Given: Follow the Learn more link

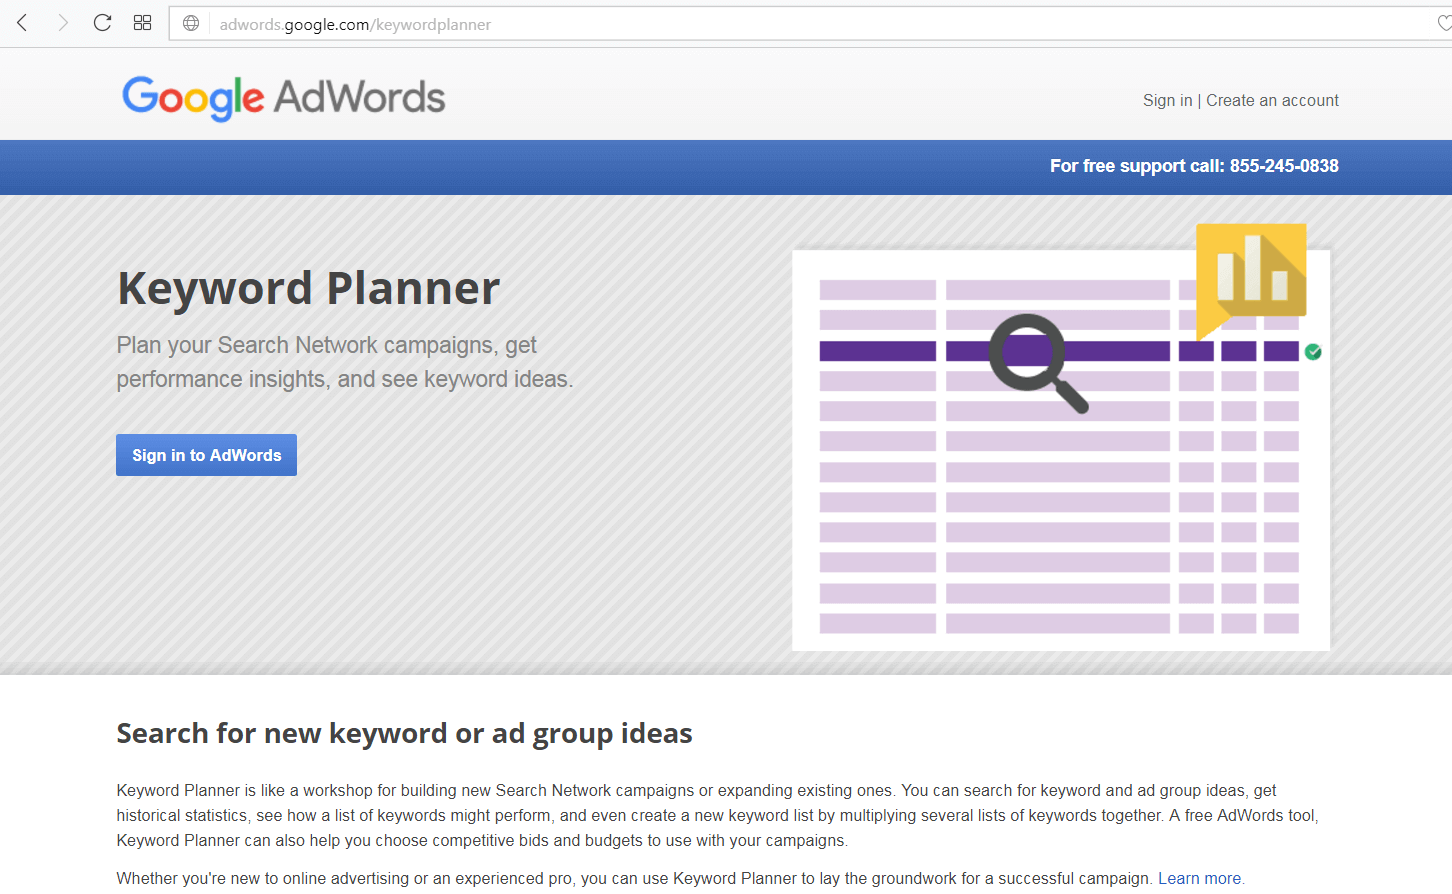Looking at the screenshot, I should (1199, 878).
